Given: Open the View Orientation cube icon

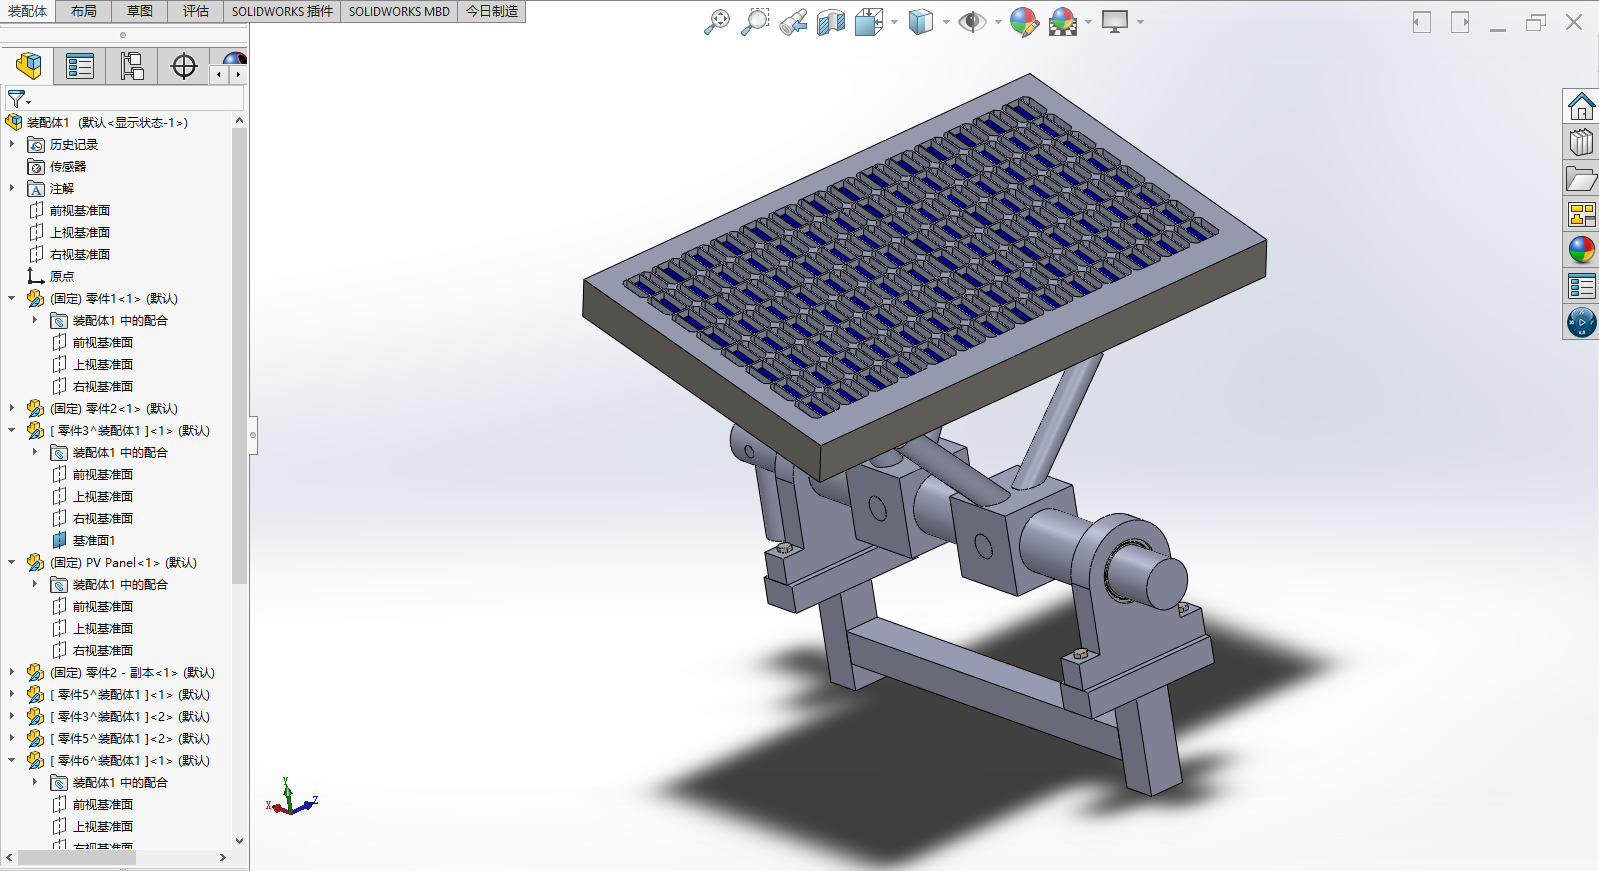Looking at the screenshot, I should [868, 22].
